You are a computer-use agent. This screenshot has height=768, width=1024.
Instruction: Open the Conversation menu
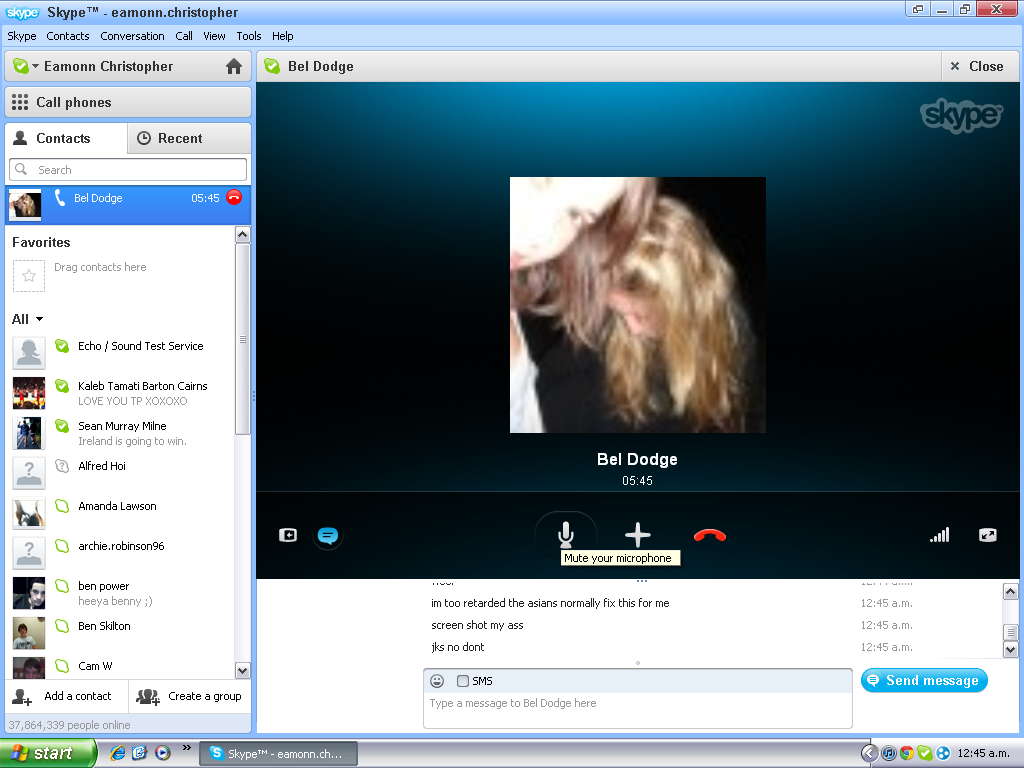point(133,36)
